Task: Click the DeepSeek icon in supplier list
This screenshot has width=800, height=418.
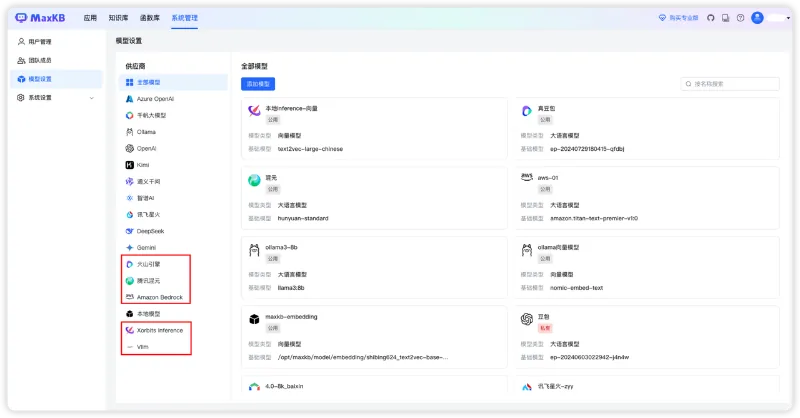Action: click(130, 231)
